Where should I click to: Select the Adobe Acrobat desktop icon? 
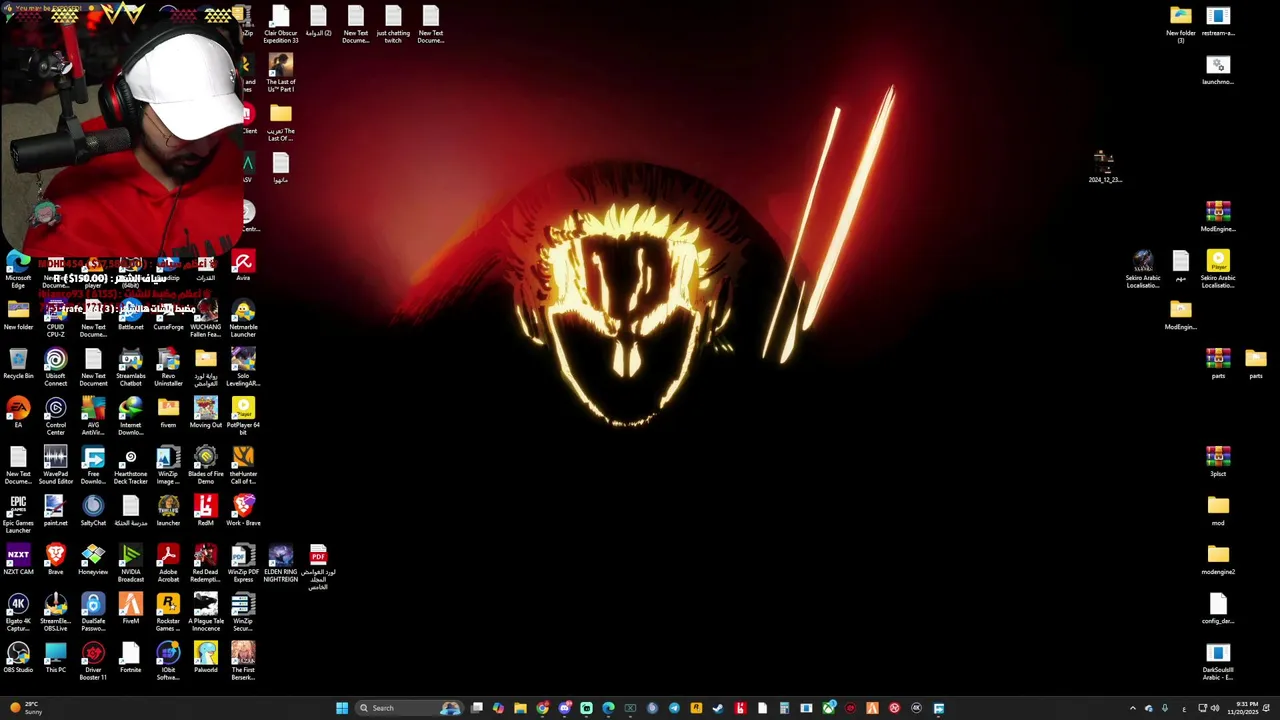pyautogui.click(x=168, y=563)
